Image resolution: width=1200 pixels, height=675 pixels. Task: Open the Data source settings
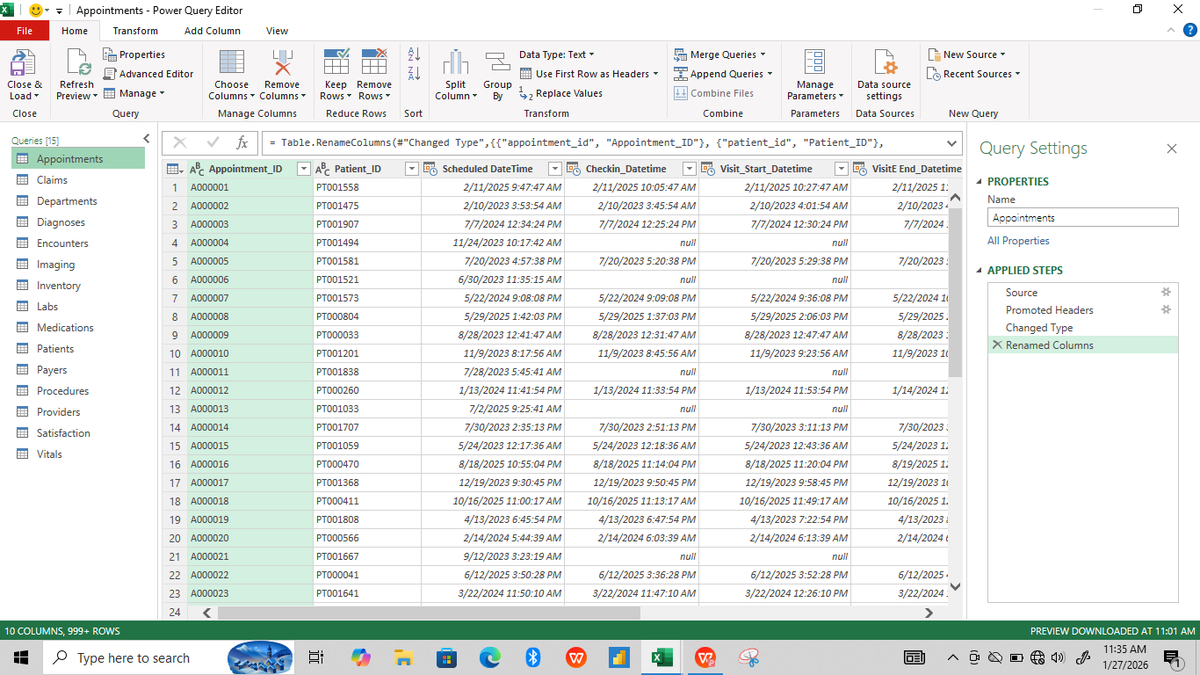click(x=884, y=76)
